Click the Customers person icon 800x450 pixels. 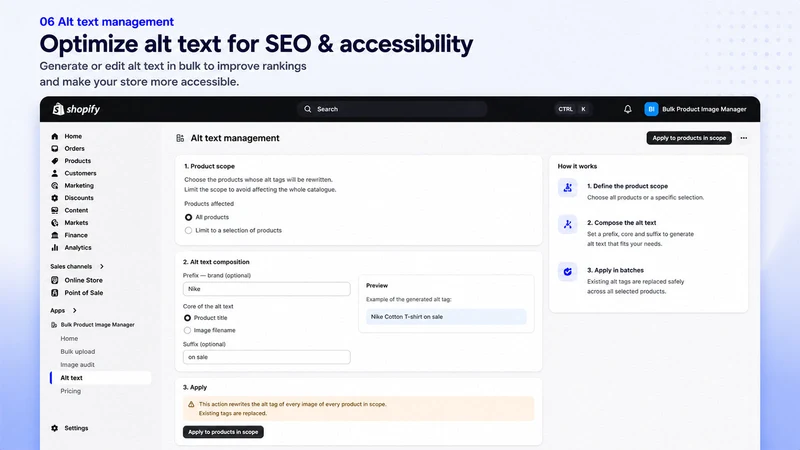(55, 173)
